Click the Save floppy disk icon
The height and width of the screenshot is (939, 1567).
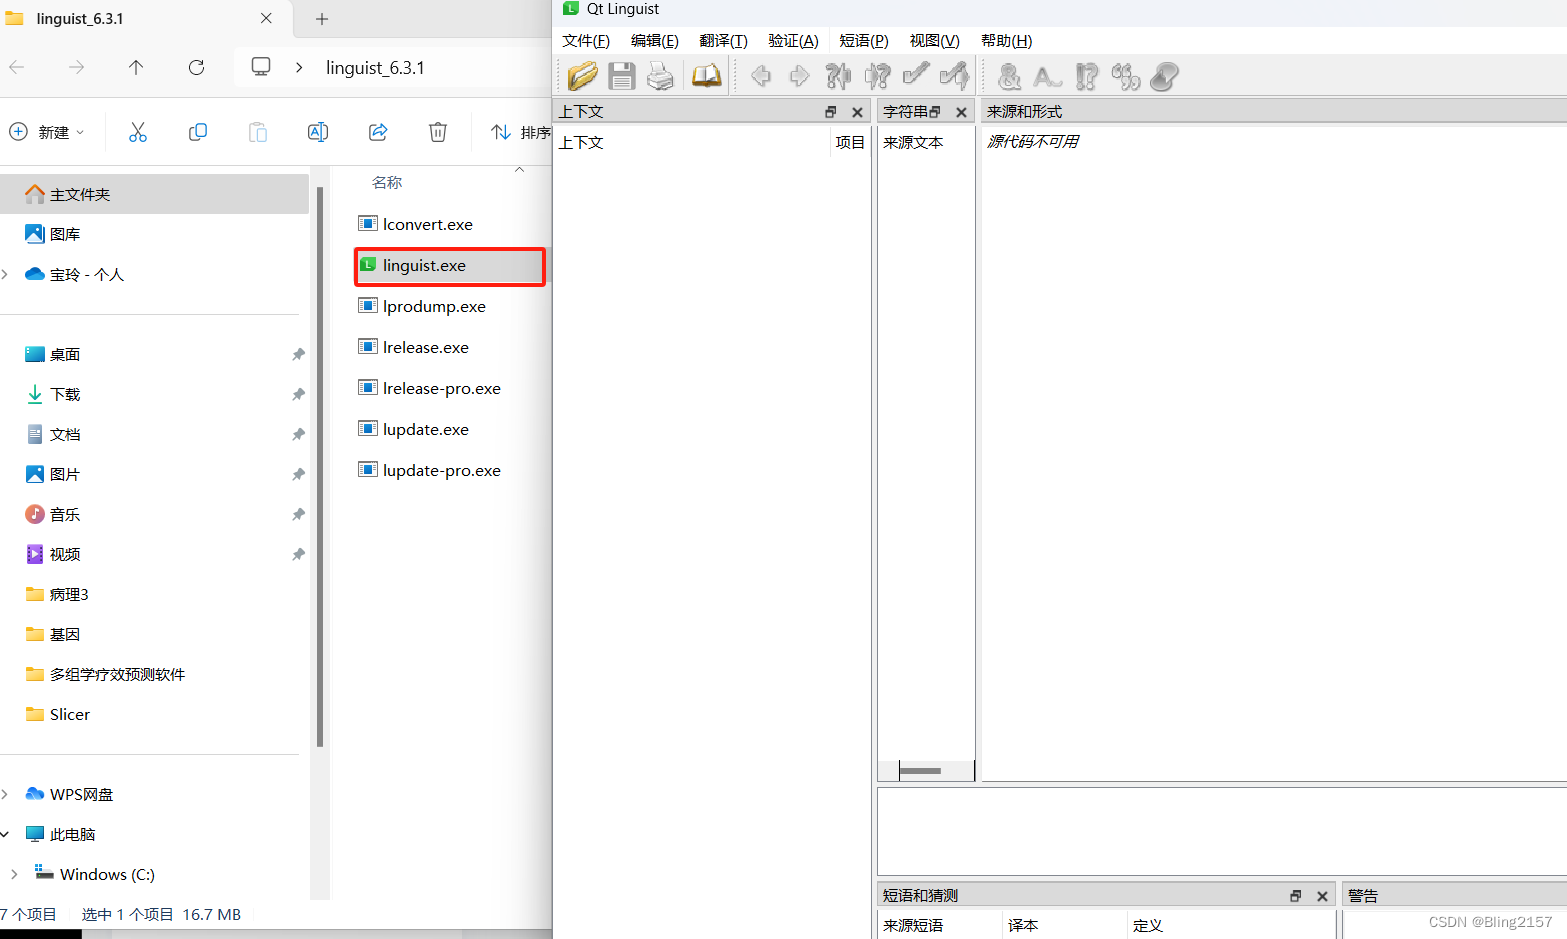pos(622,76)
